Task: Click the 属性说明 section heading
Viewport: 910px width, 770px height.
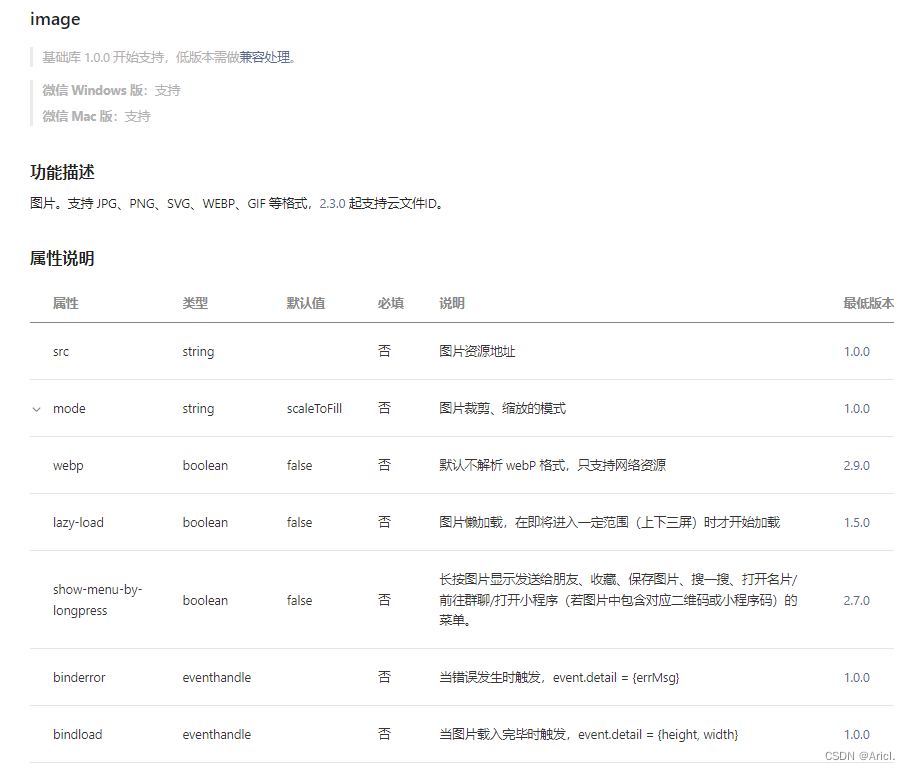Action: coord(62,258)
